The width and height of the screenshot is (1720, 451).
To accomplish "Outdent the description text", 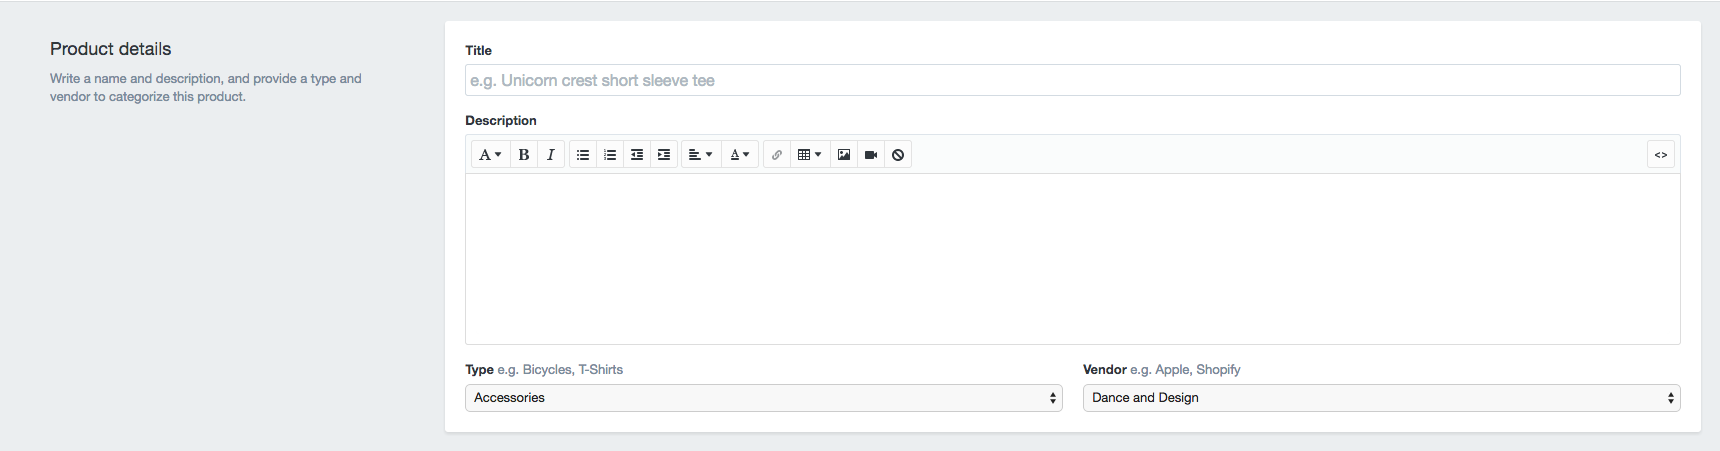I will 637,155.
